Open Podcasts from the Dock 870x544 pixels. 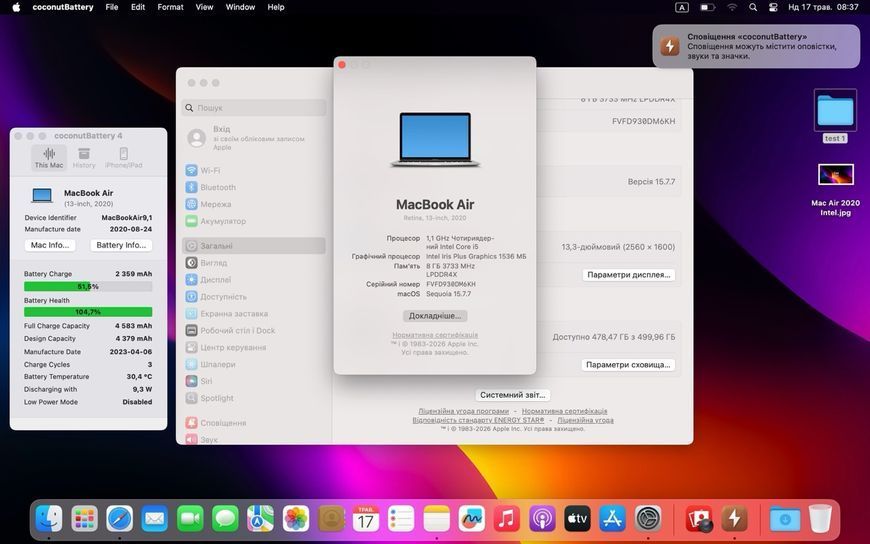tap(542, 520)
